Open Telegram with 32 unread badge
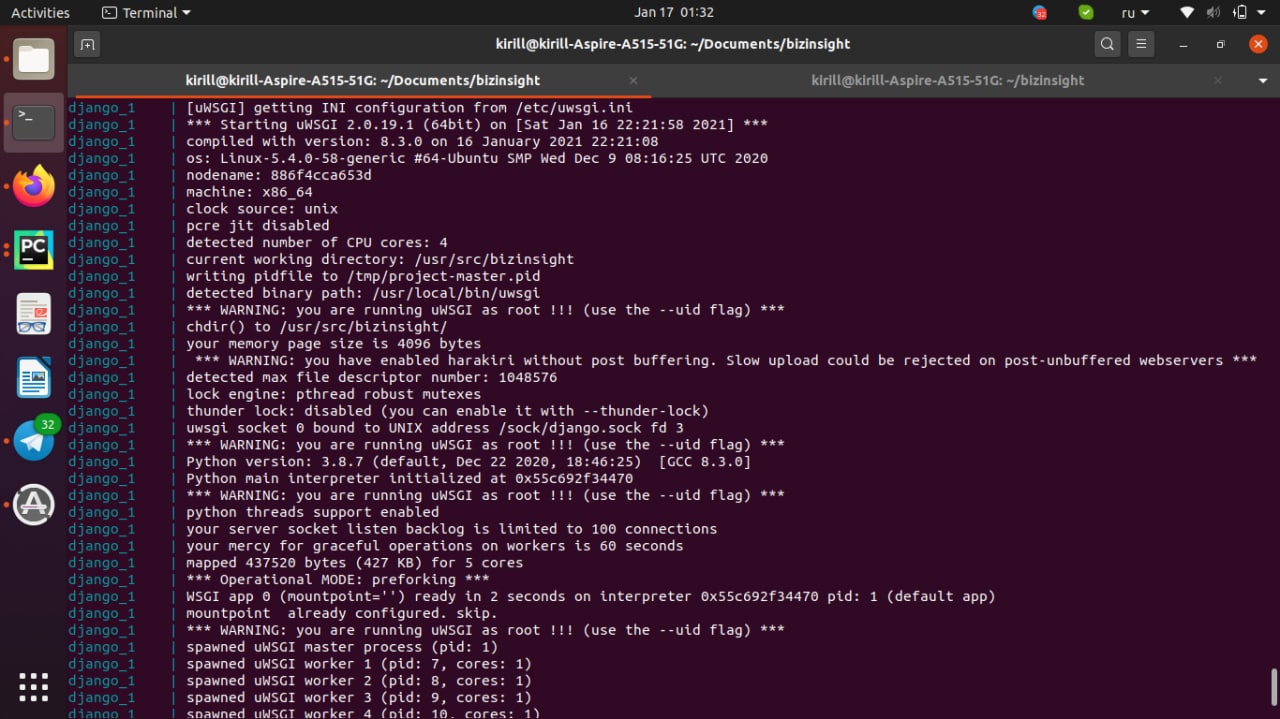 tap(34, 440)
